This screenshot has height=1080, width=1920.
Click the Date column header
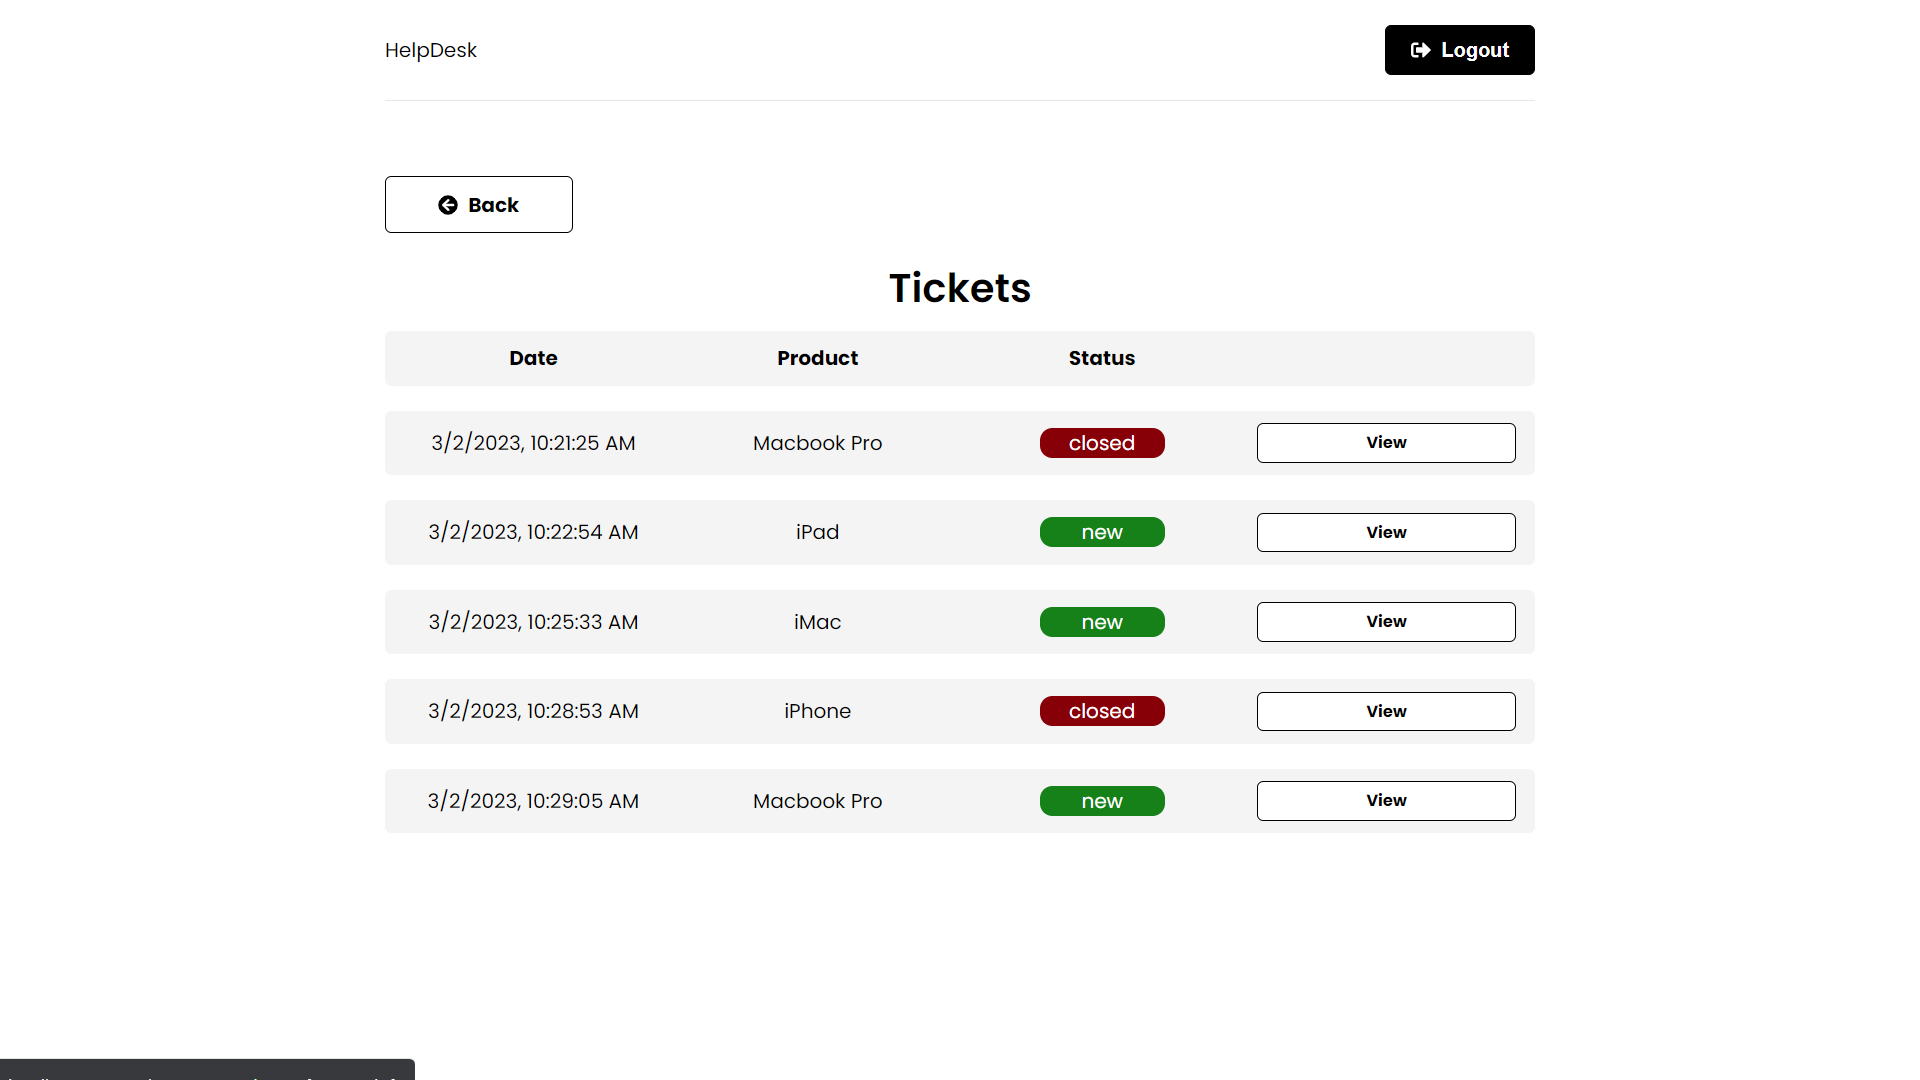pyautogui.click(x=533, y=358)
